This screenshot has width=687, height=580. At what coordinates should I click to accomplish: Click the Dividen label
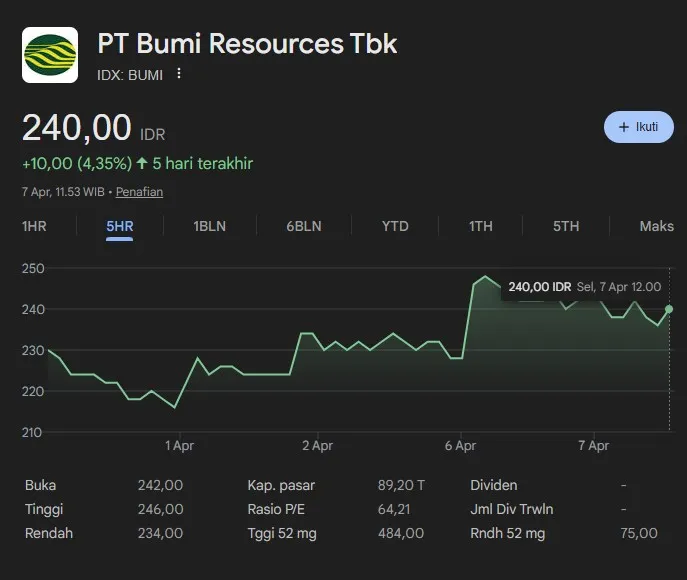pyautogui.click(x=493, y=485)
